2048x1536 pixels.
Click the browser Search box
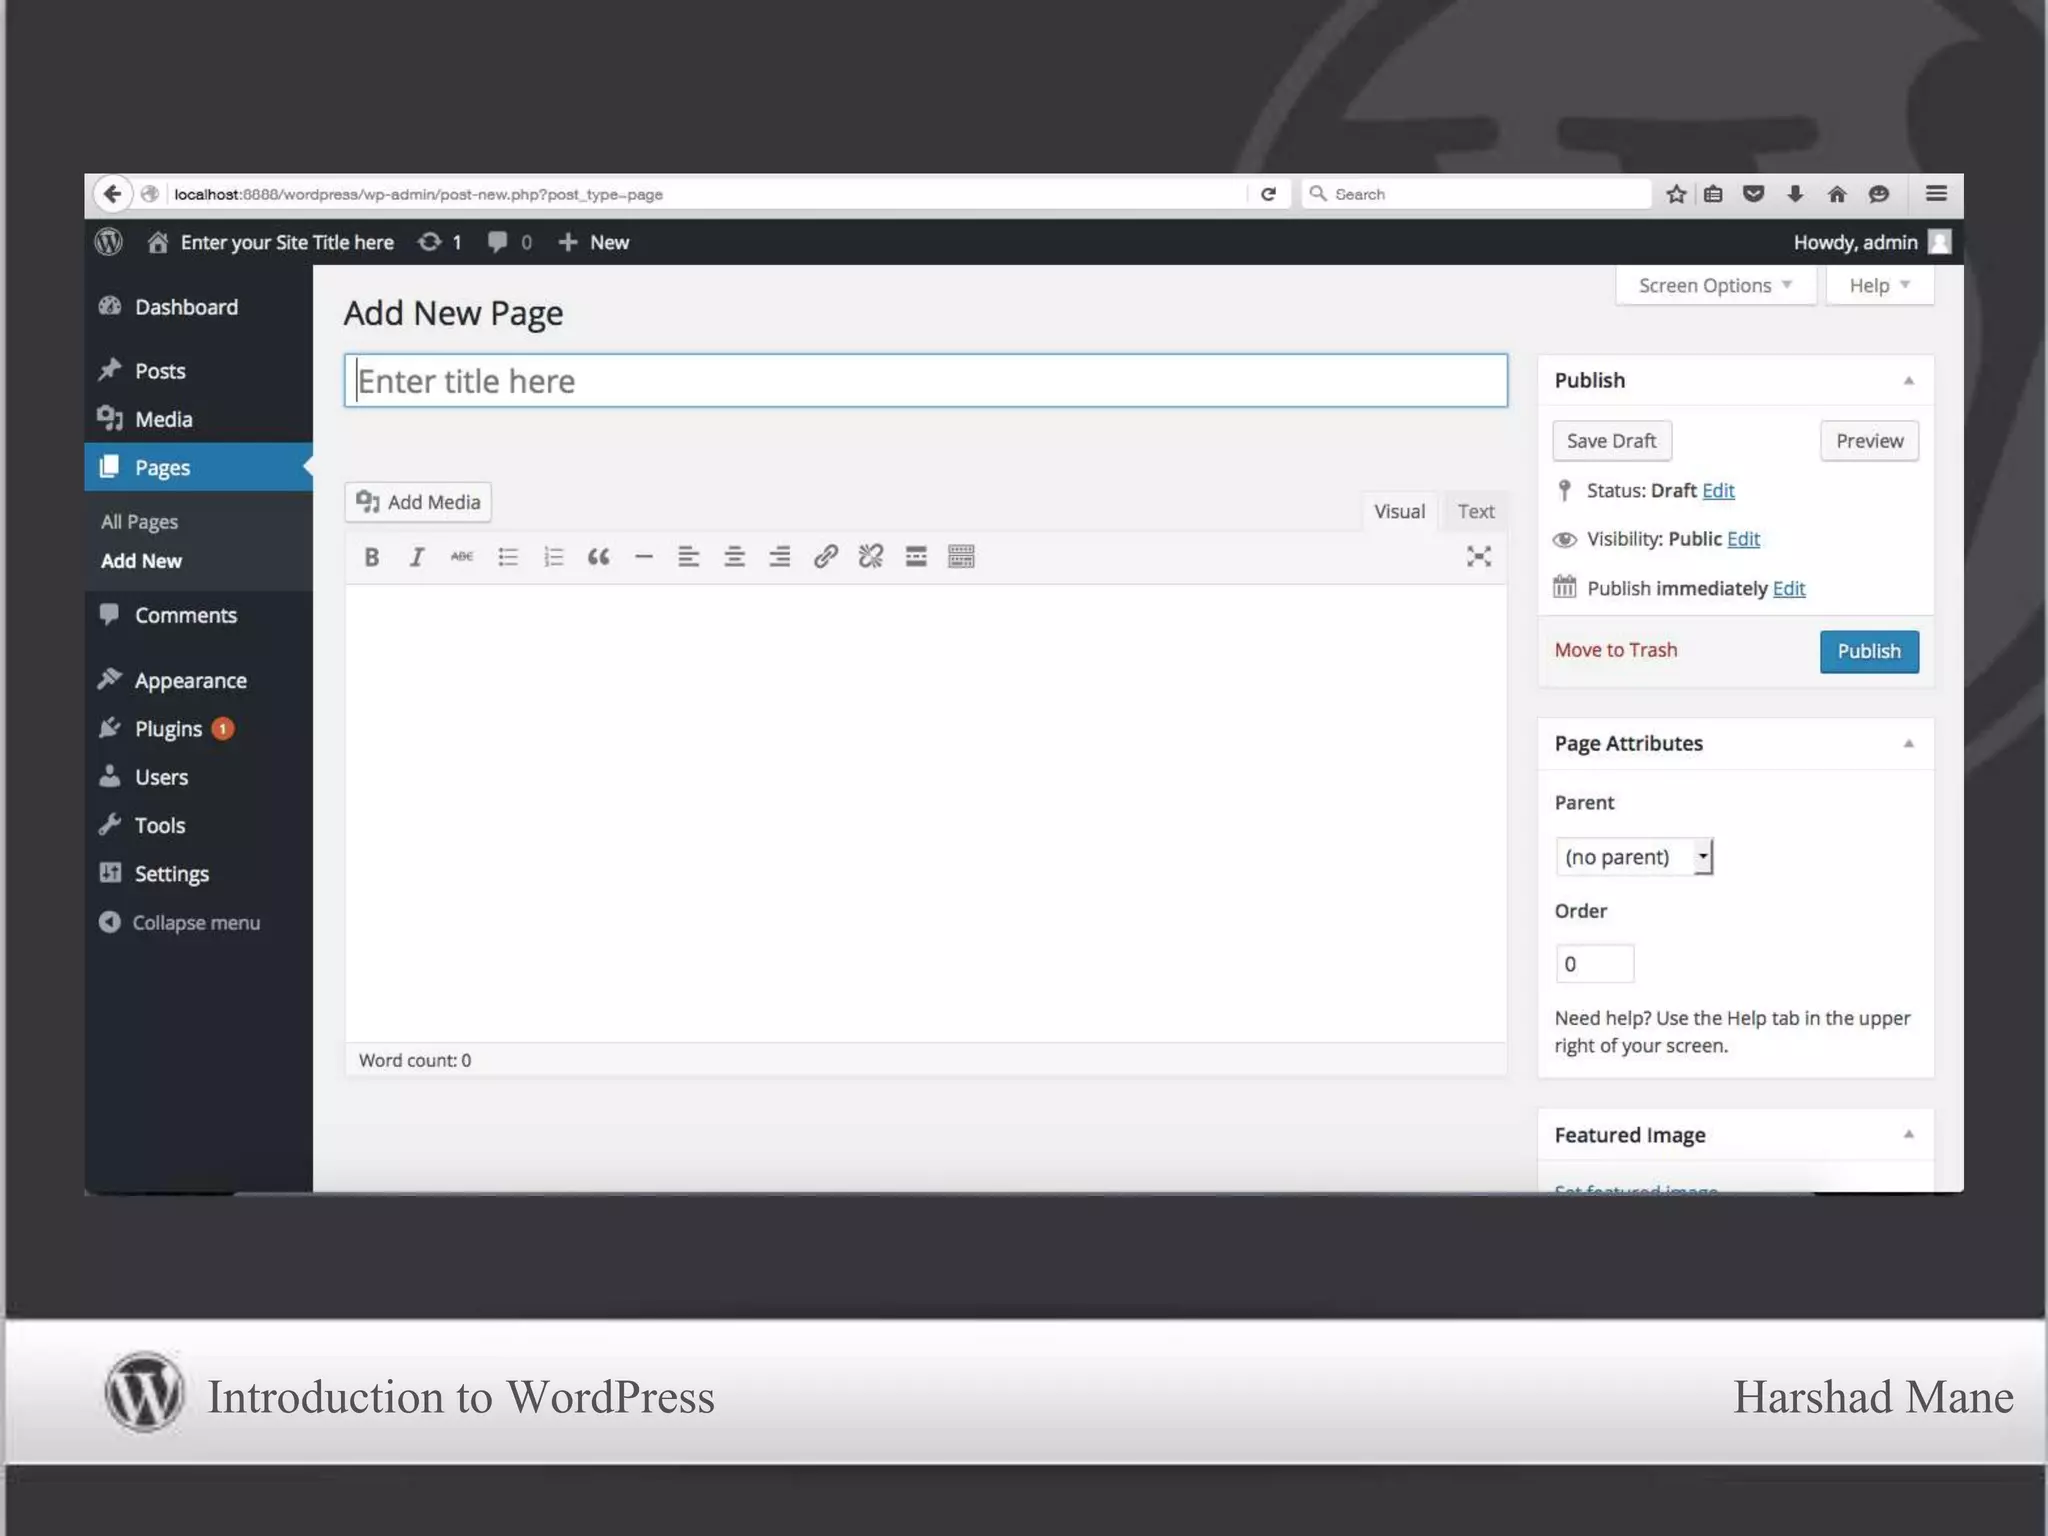[x=1476, y=194]
